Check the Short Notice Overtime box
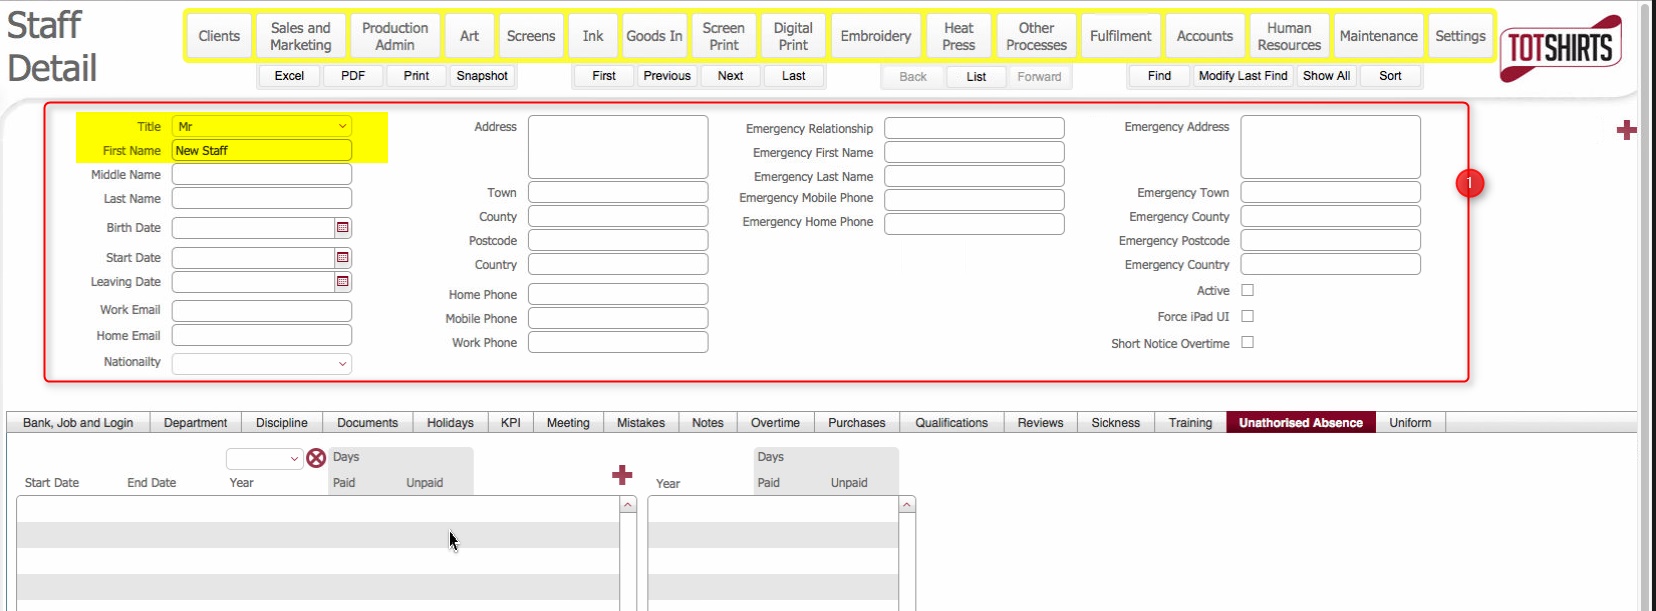The image size is (1656, 611). click(x=1247, y=342)
